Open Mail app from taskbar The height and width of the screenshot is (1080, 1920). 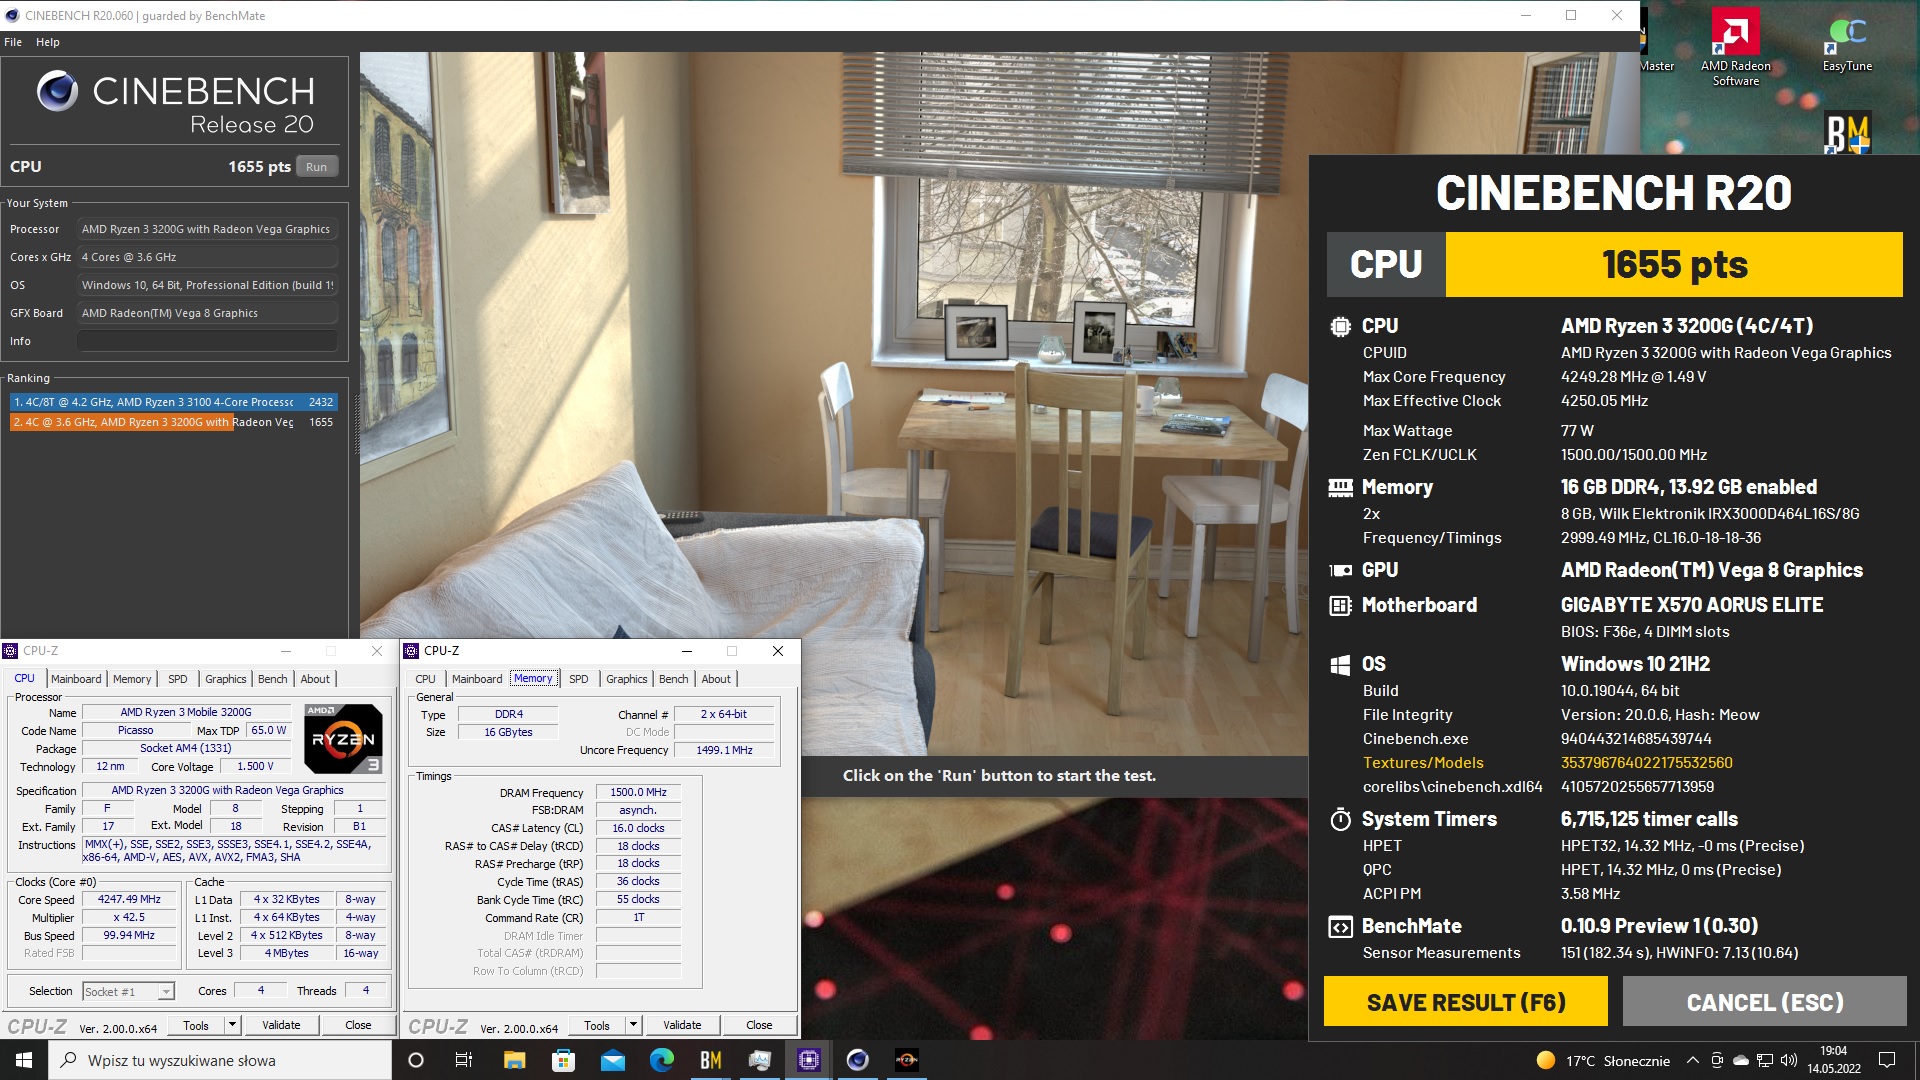pyautogui.click(x=612, y=1060)
